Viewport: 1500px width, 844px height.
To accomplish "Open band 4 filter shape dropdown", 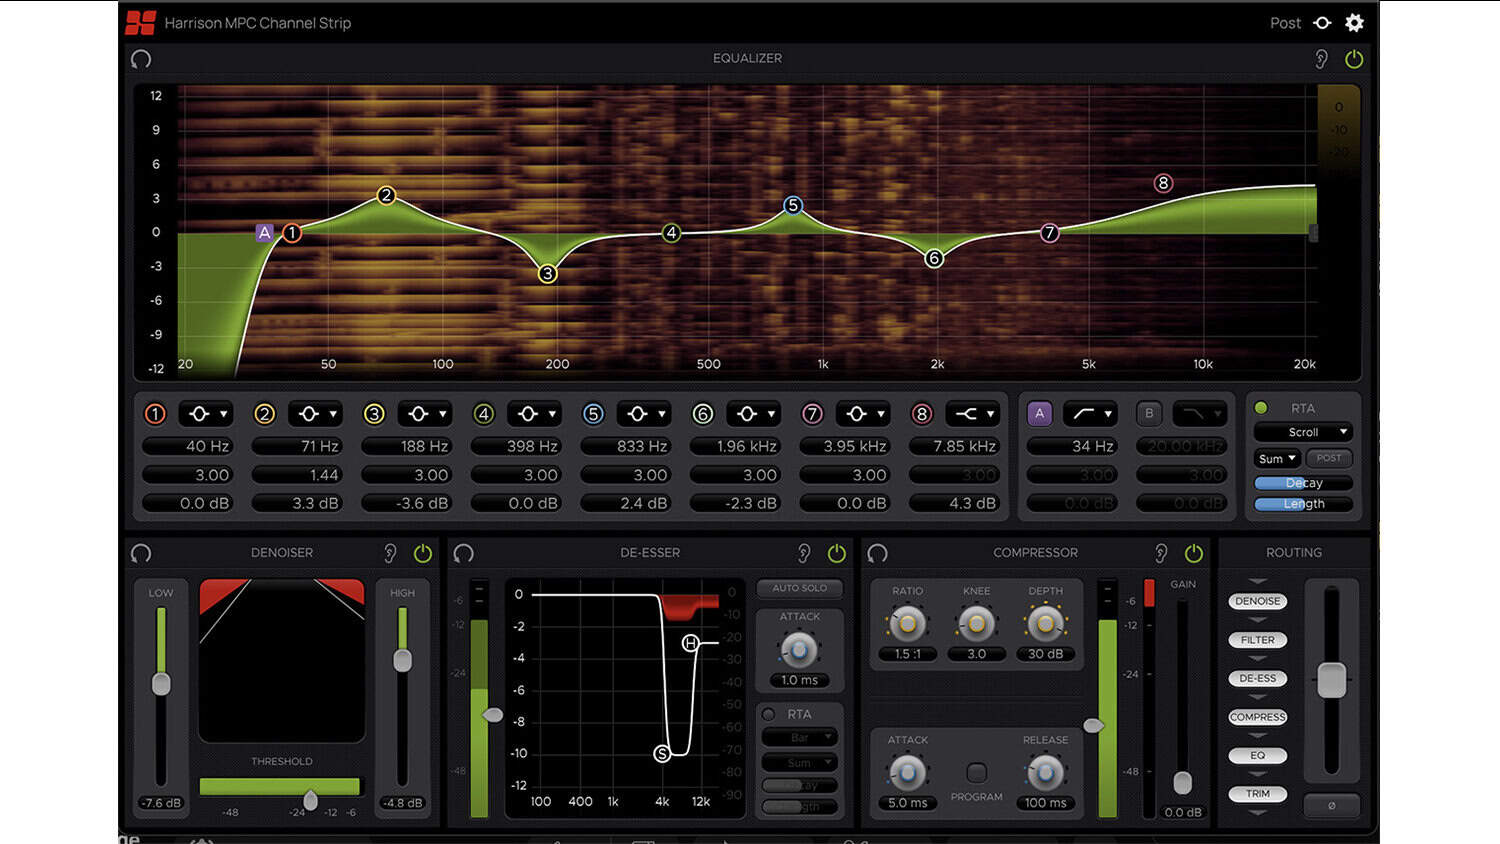I will pos(535,414).
